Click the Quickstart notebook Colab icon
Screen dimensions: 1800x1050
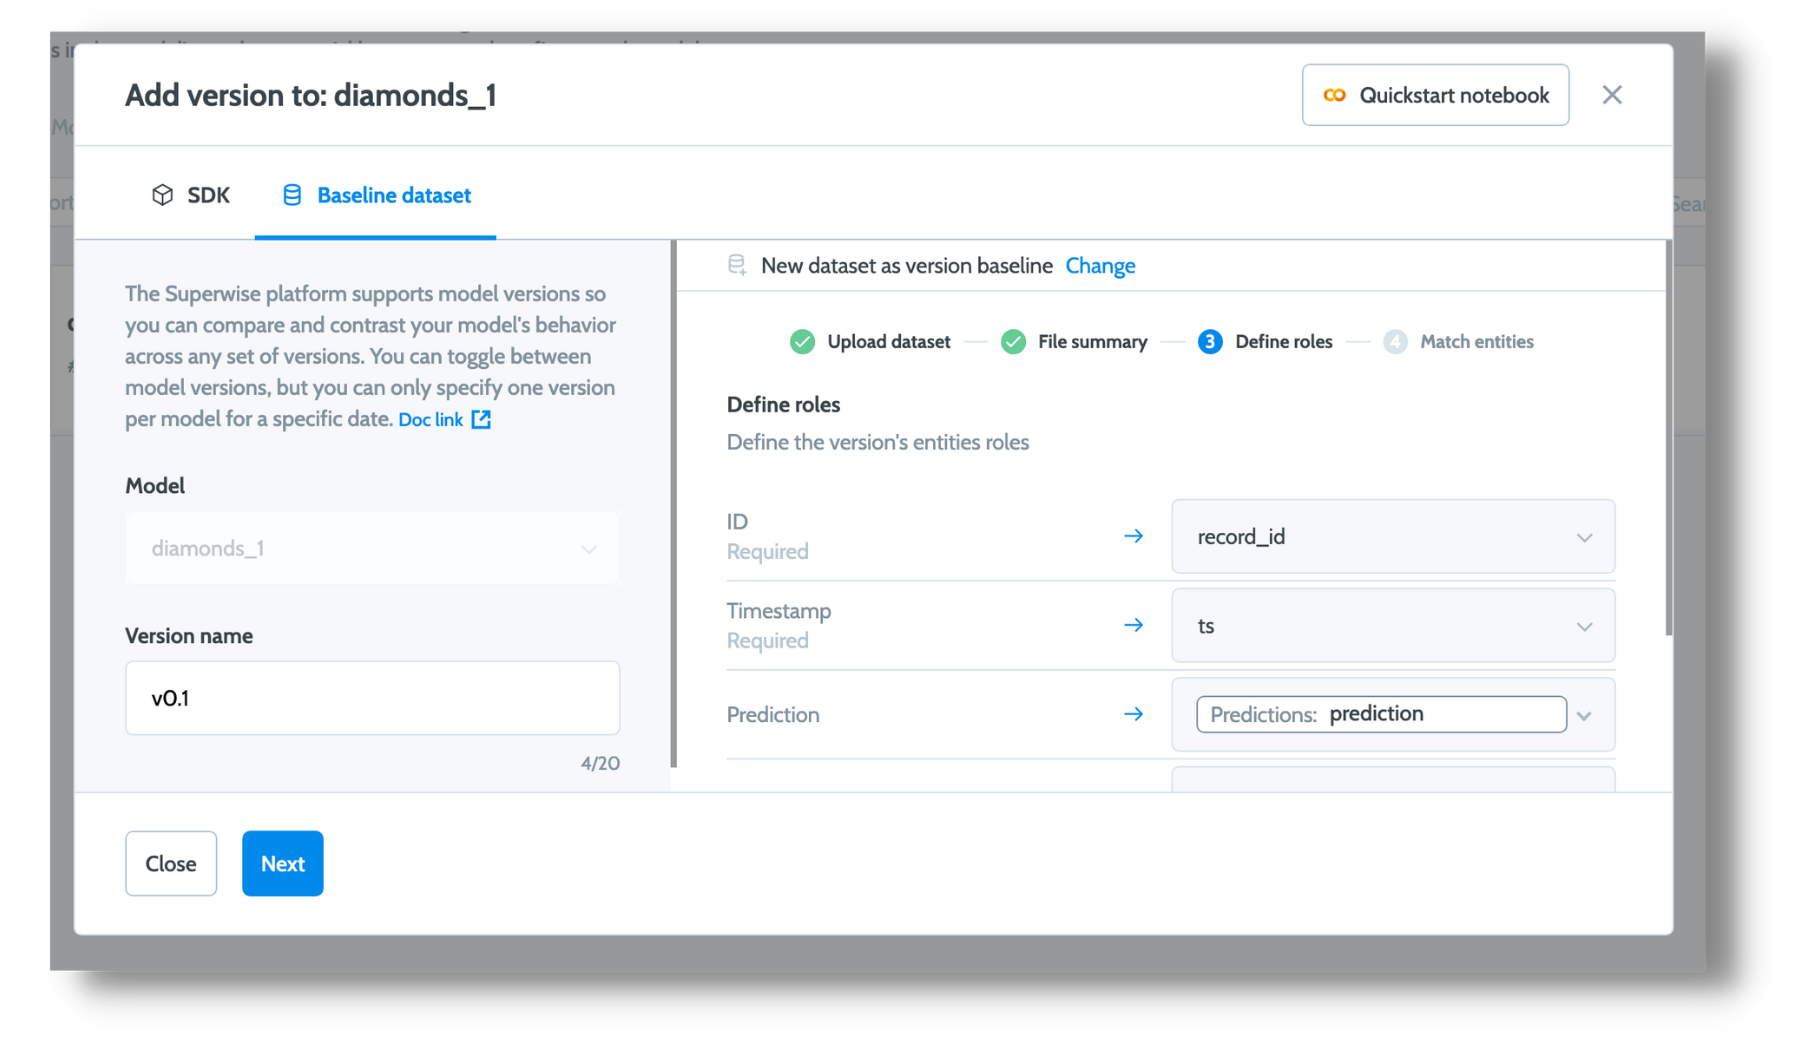pos(1334,95)
